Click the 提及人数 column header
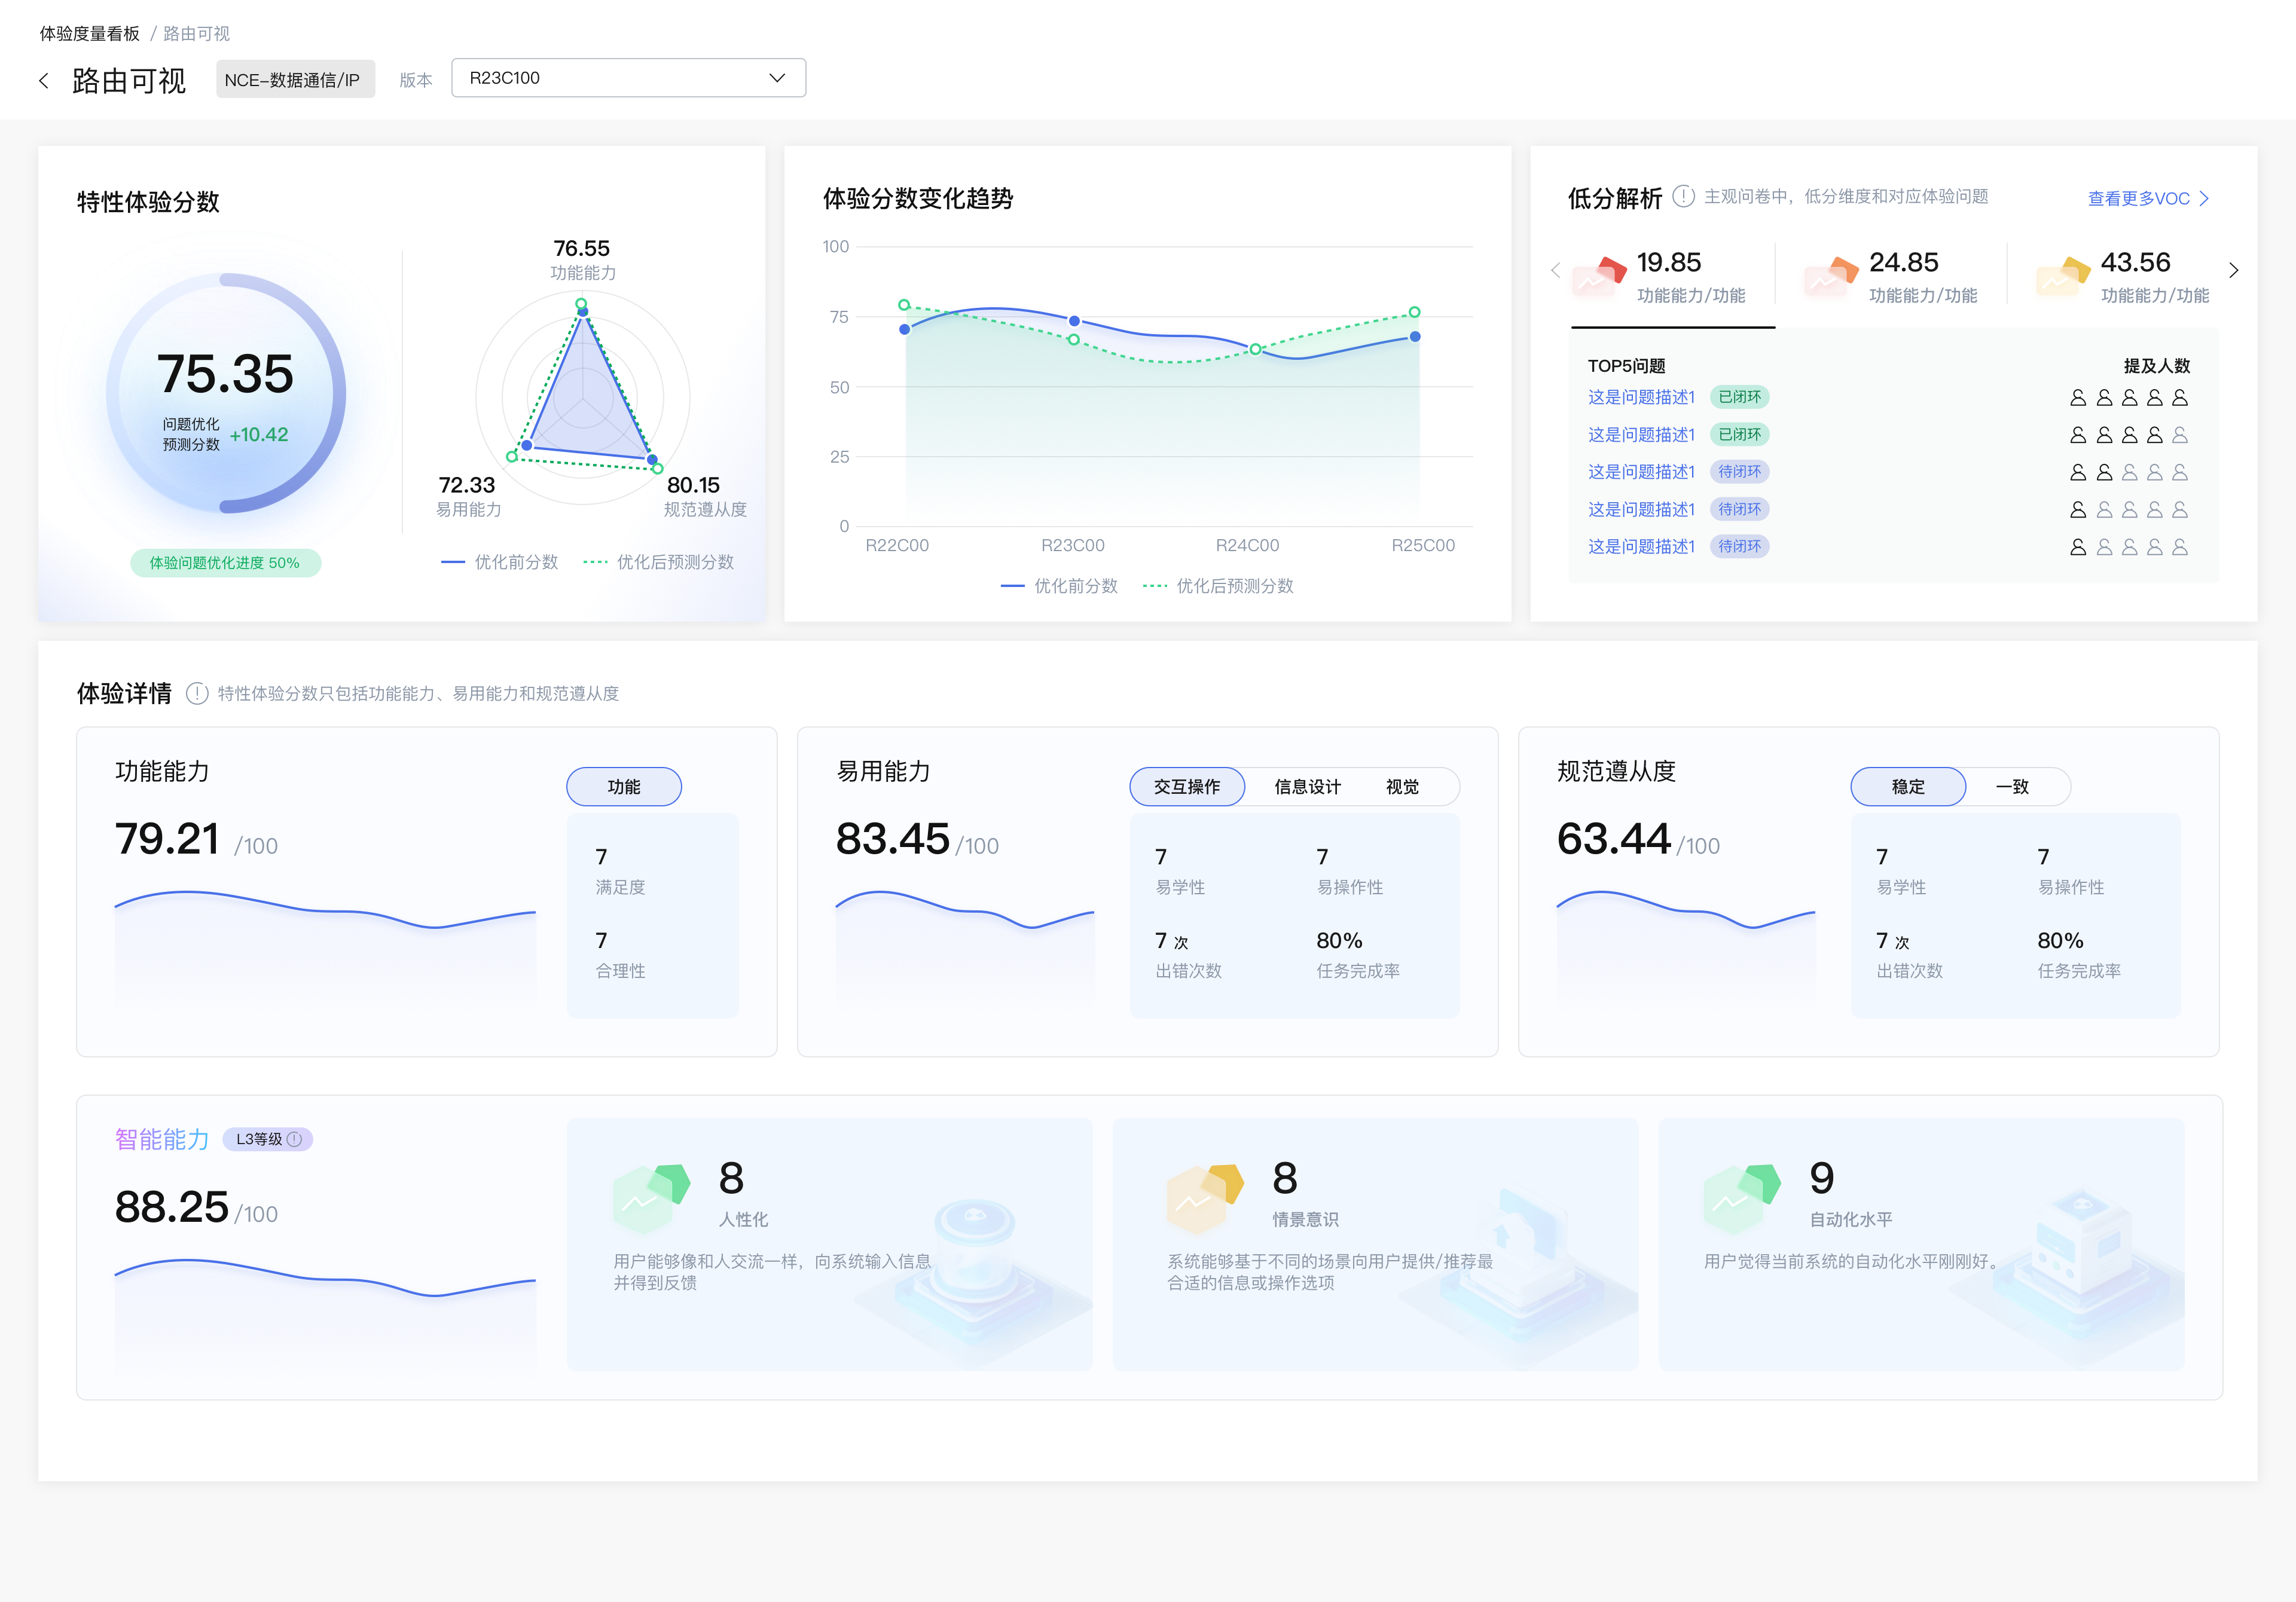Image resolution: width=2296 pixels, height=1602 pixels. click(2156, 366)
